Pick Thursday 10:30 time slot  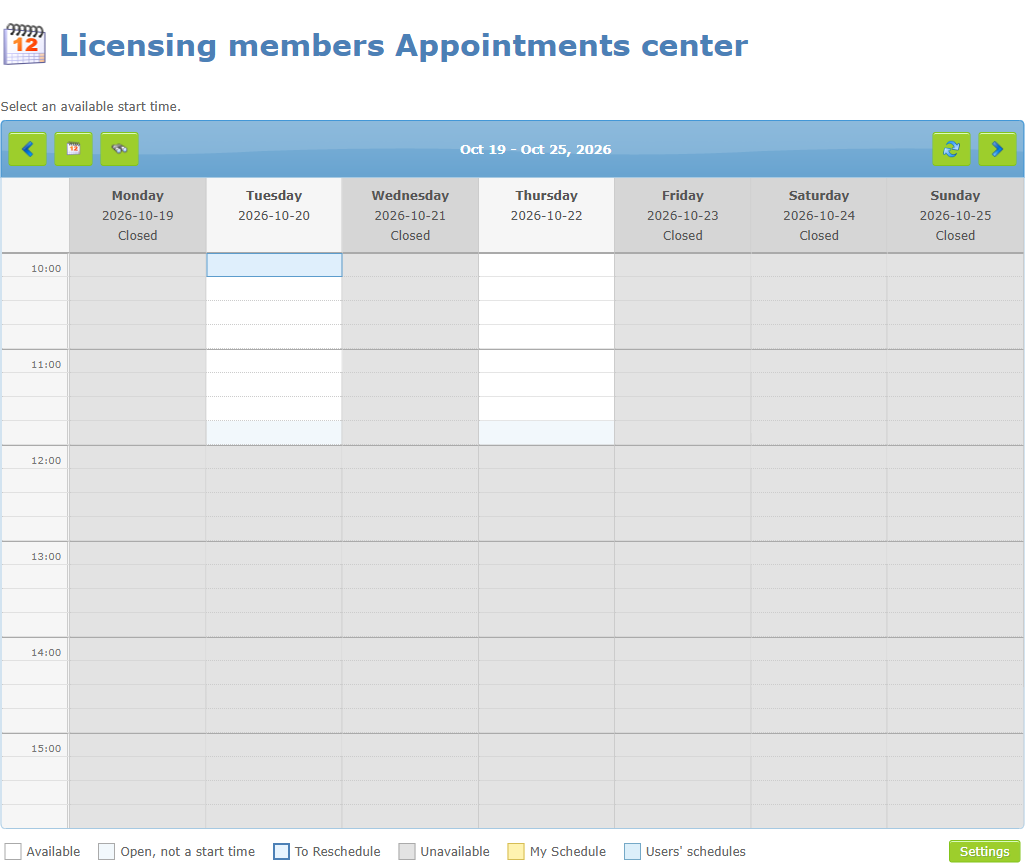point(546,313)
